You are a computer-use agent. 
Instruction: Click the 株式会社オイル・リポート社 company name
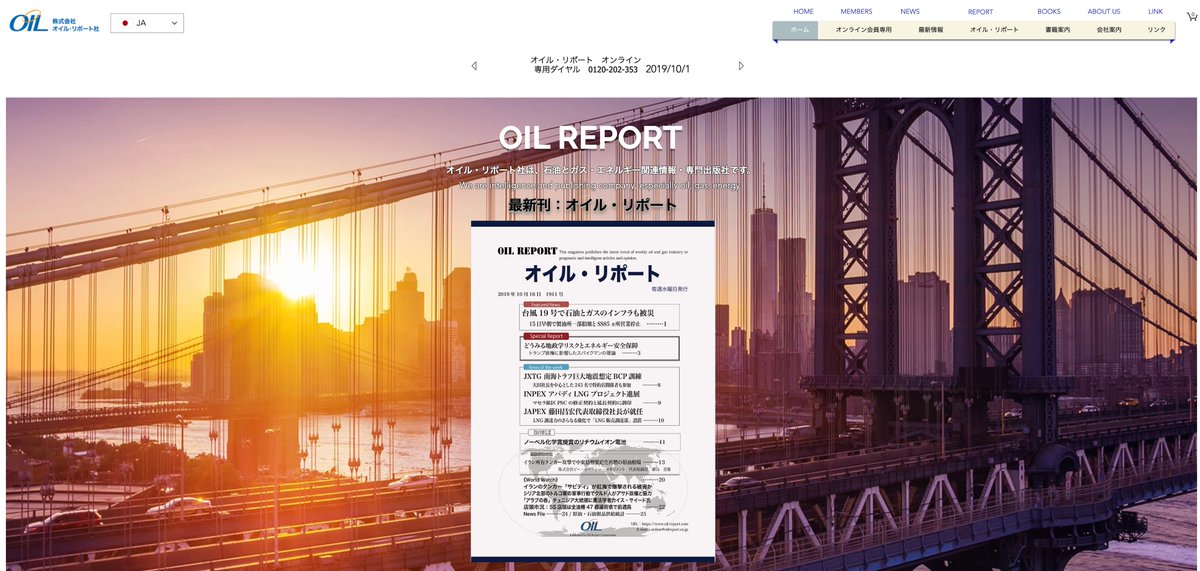[x=75, y=24]
